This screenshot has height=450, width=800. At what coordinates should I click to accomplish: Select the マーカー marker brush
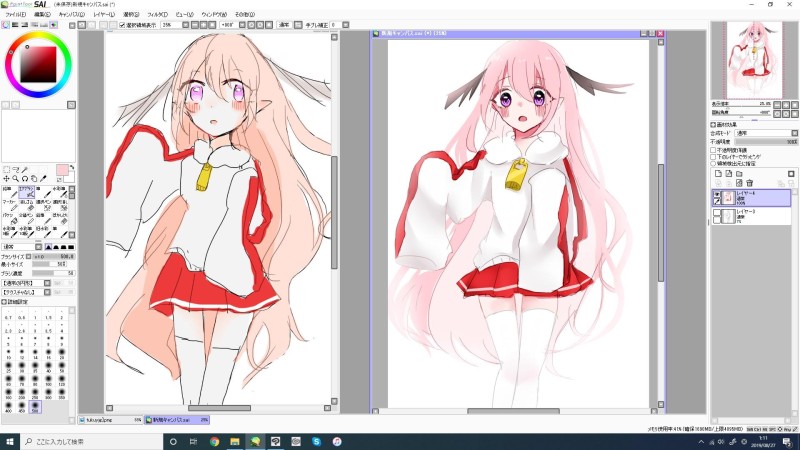[x=10, y=205]
